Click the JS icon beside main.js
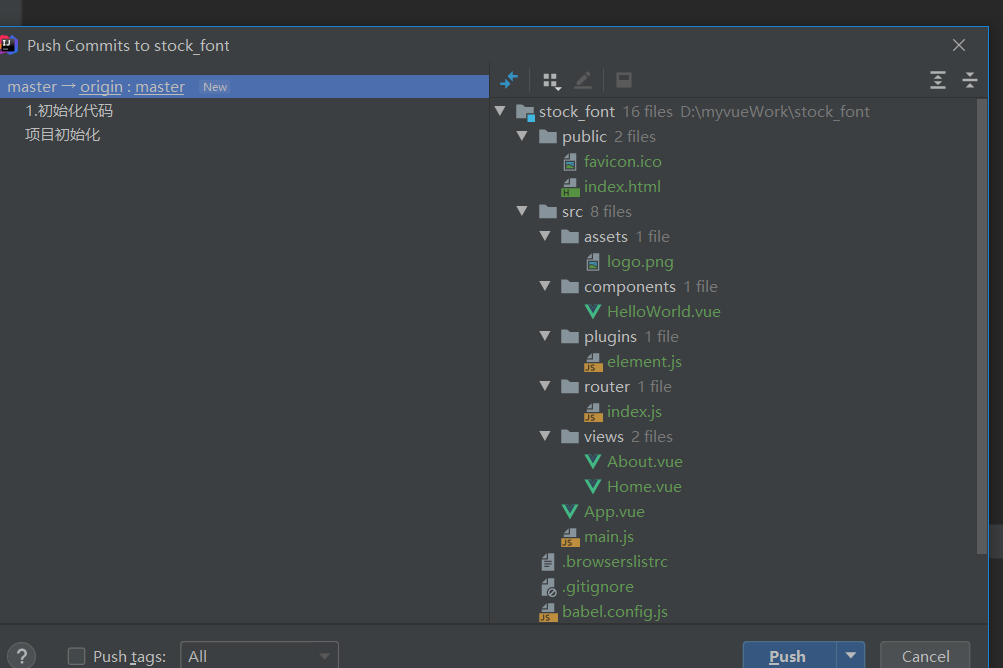Image resolution: width=1003 pixels, height=668 pixels. click(x=570, y=537)
